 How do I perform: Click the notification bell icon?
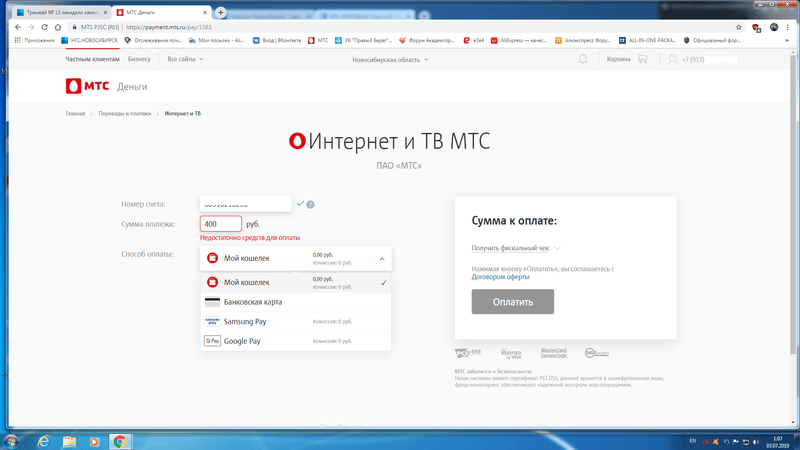click(583, 59)
